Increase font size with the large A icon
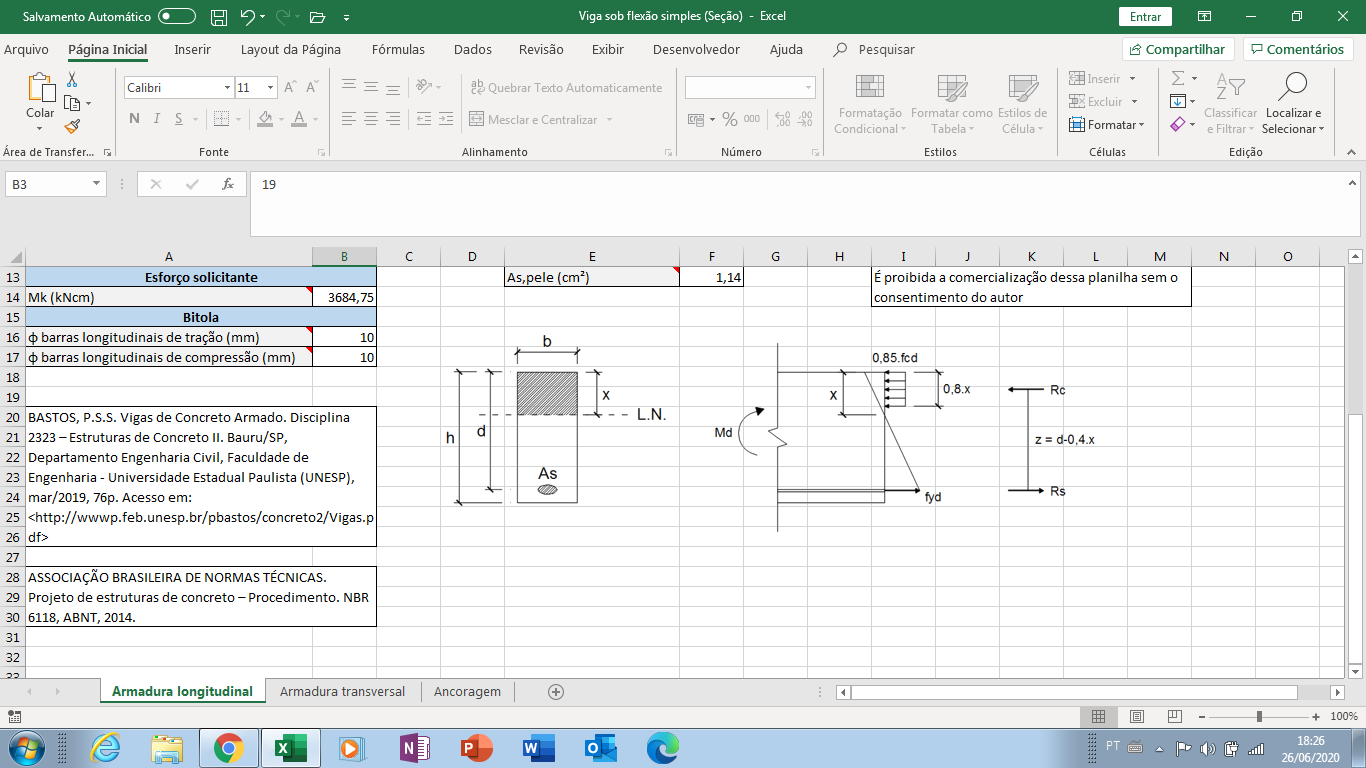The image size is (1366, 768). [290, 88]
